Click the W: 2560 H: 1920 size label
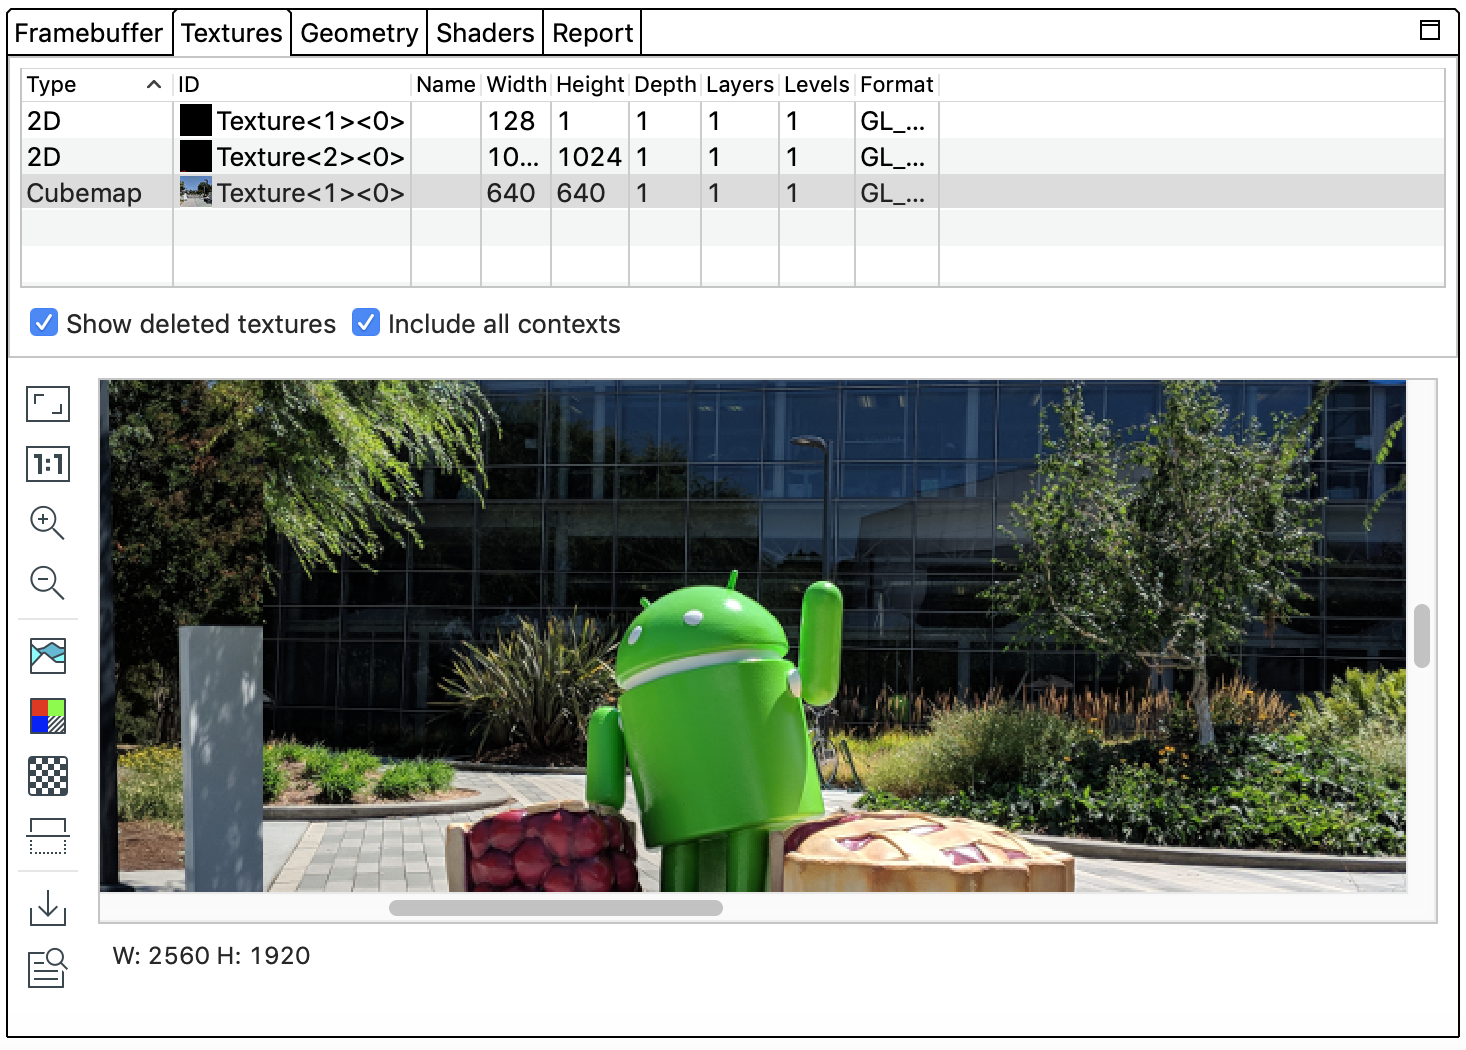1466x1050 pixels. 212,956
